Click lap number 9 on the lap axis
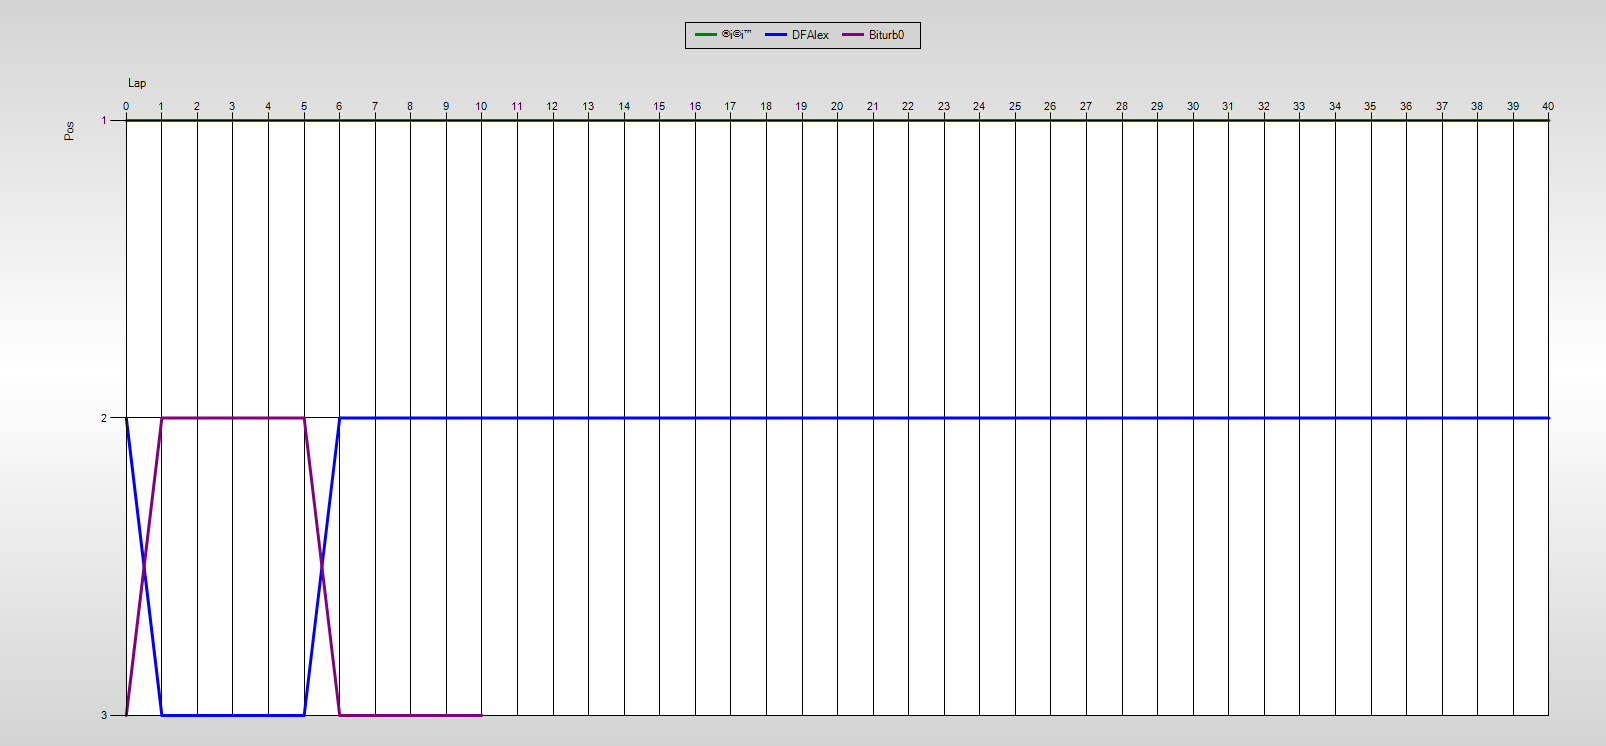Viewport: 1606px width, 746px height. (446, 106)
